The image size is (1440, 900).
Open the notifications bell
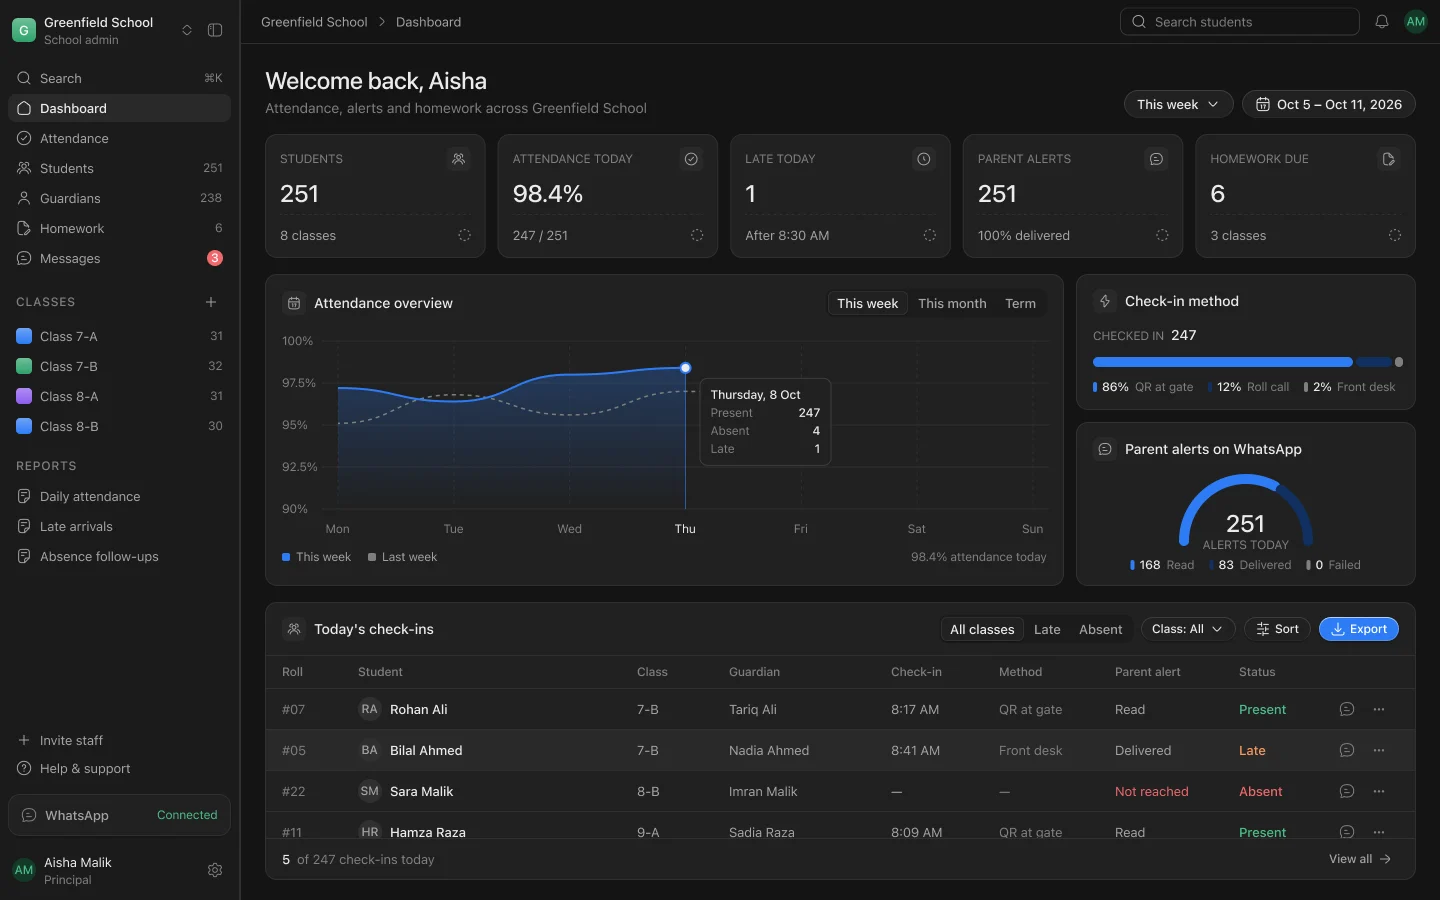coord(1382,22)
